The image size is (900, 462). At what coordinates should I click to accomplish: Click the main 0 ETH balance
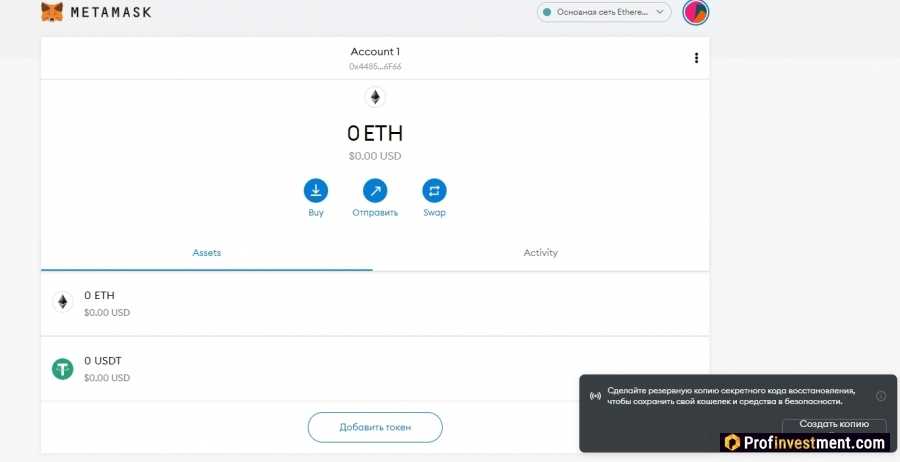(x=375, y=134)
